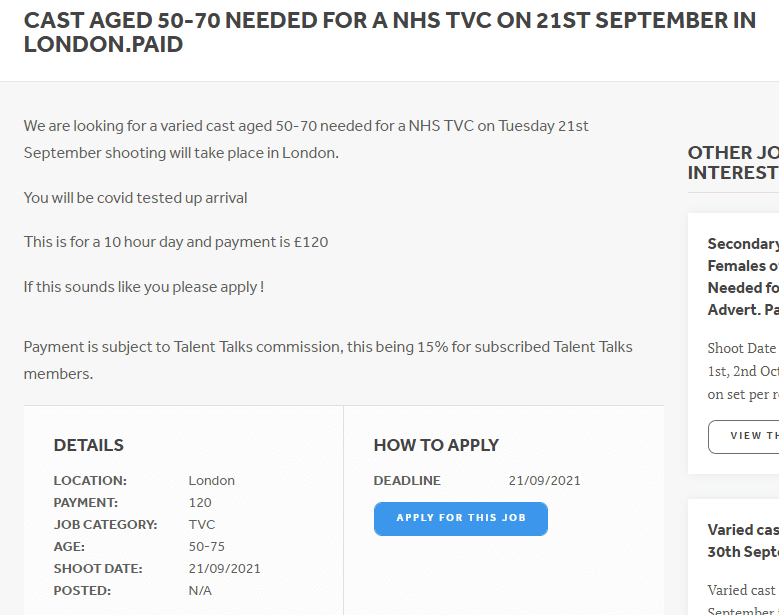This screenshot has width=779, height=615.
Task: Click the Shoot Date description in the sidebar card
Action: click(743, 371)
